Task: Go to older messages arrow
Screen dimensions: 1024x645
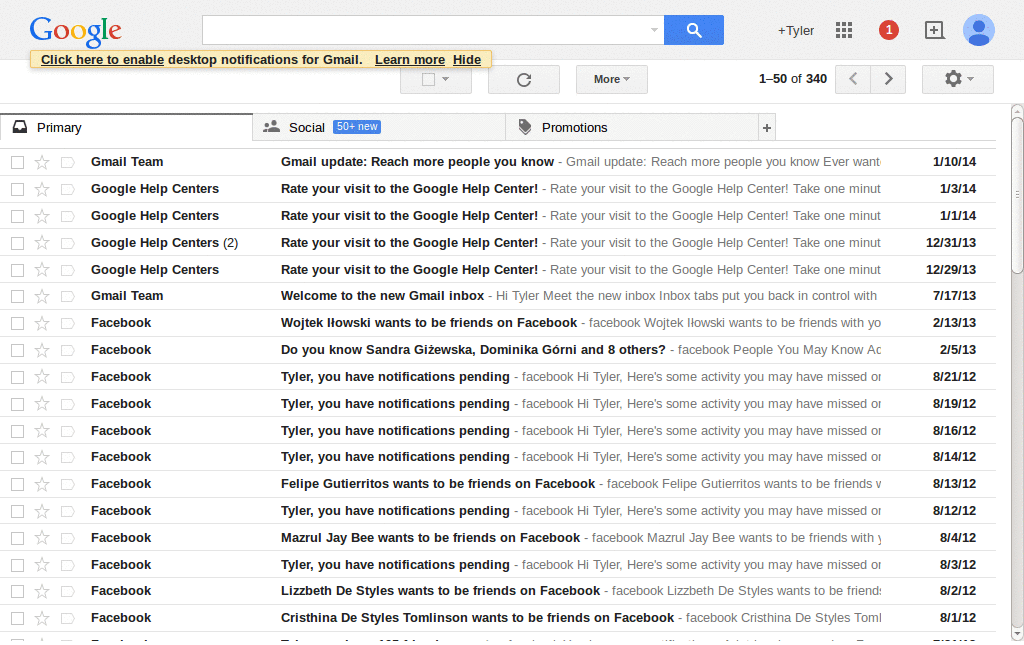Action: (888, 79)
